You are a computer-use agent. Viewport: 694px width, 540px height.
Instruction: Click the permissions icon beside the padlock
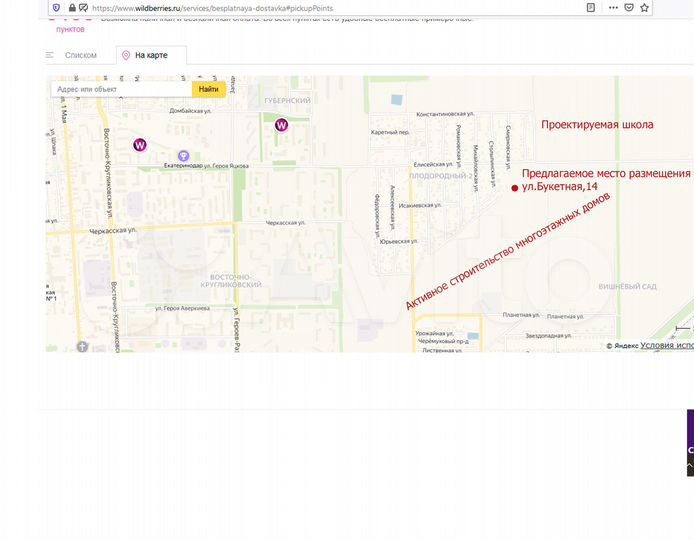tap(83, 7)
